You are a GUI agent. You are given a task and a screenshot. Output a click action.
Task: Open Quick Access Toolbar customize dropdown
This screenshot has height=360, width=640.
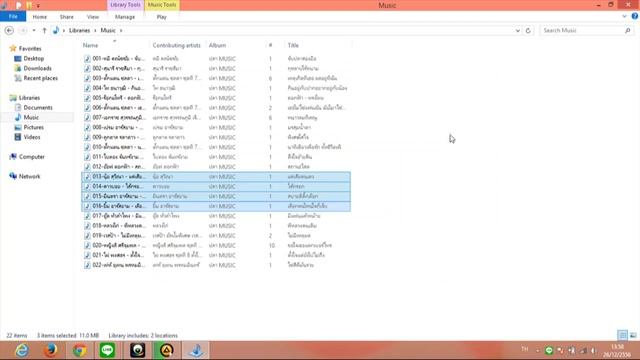(38, 6)
